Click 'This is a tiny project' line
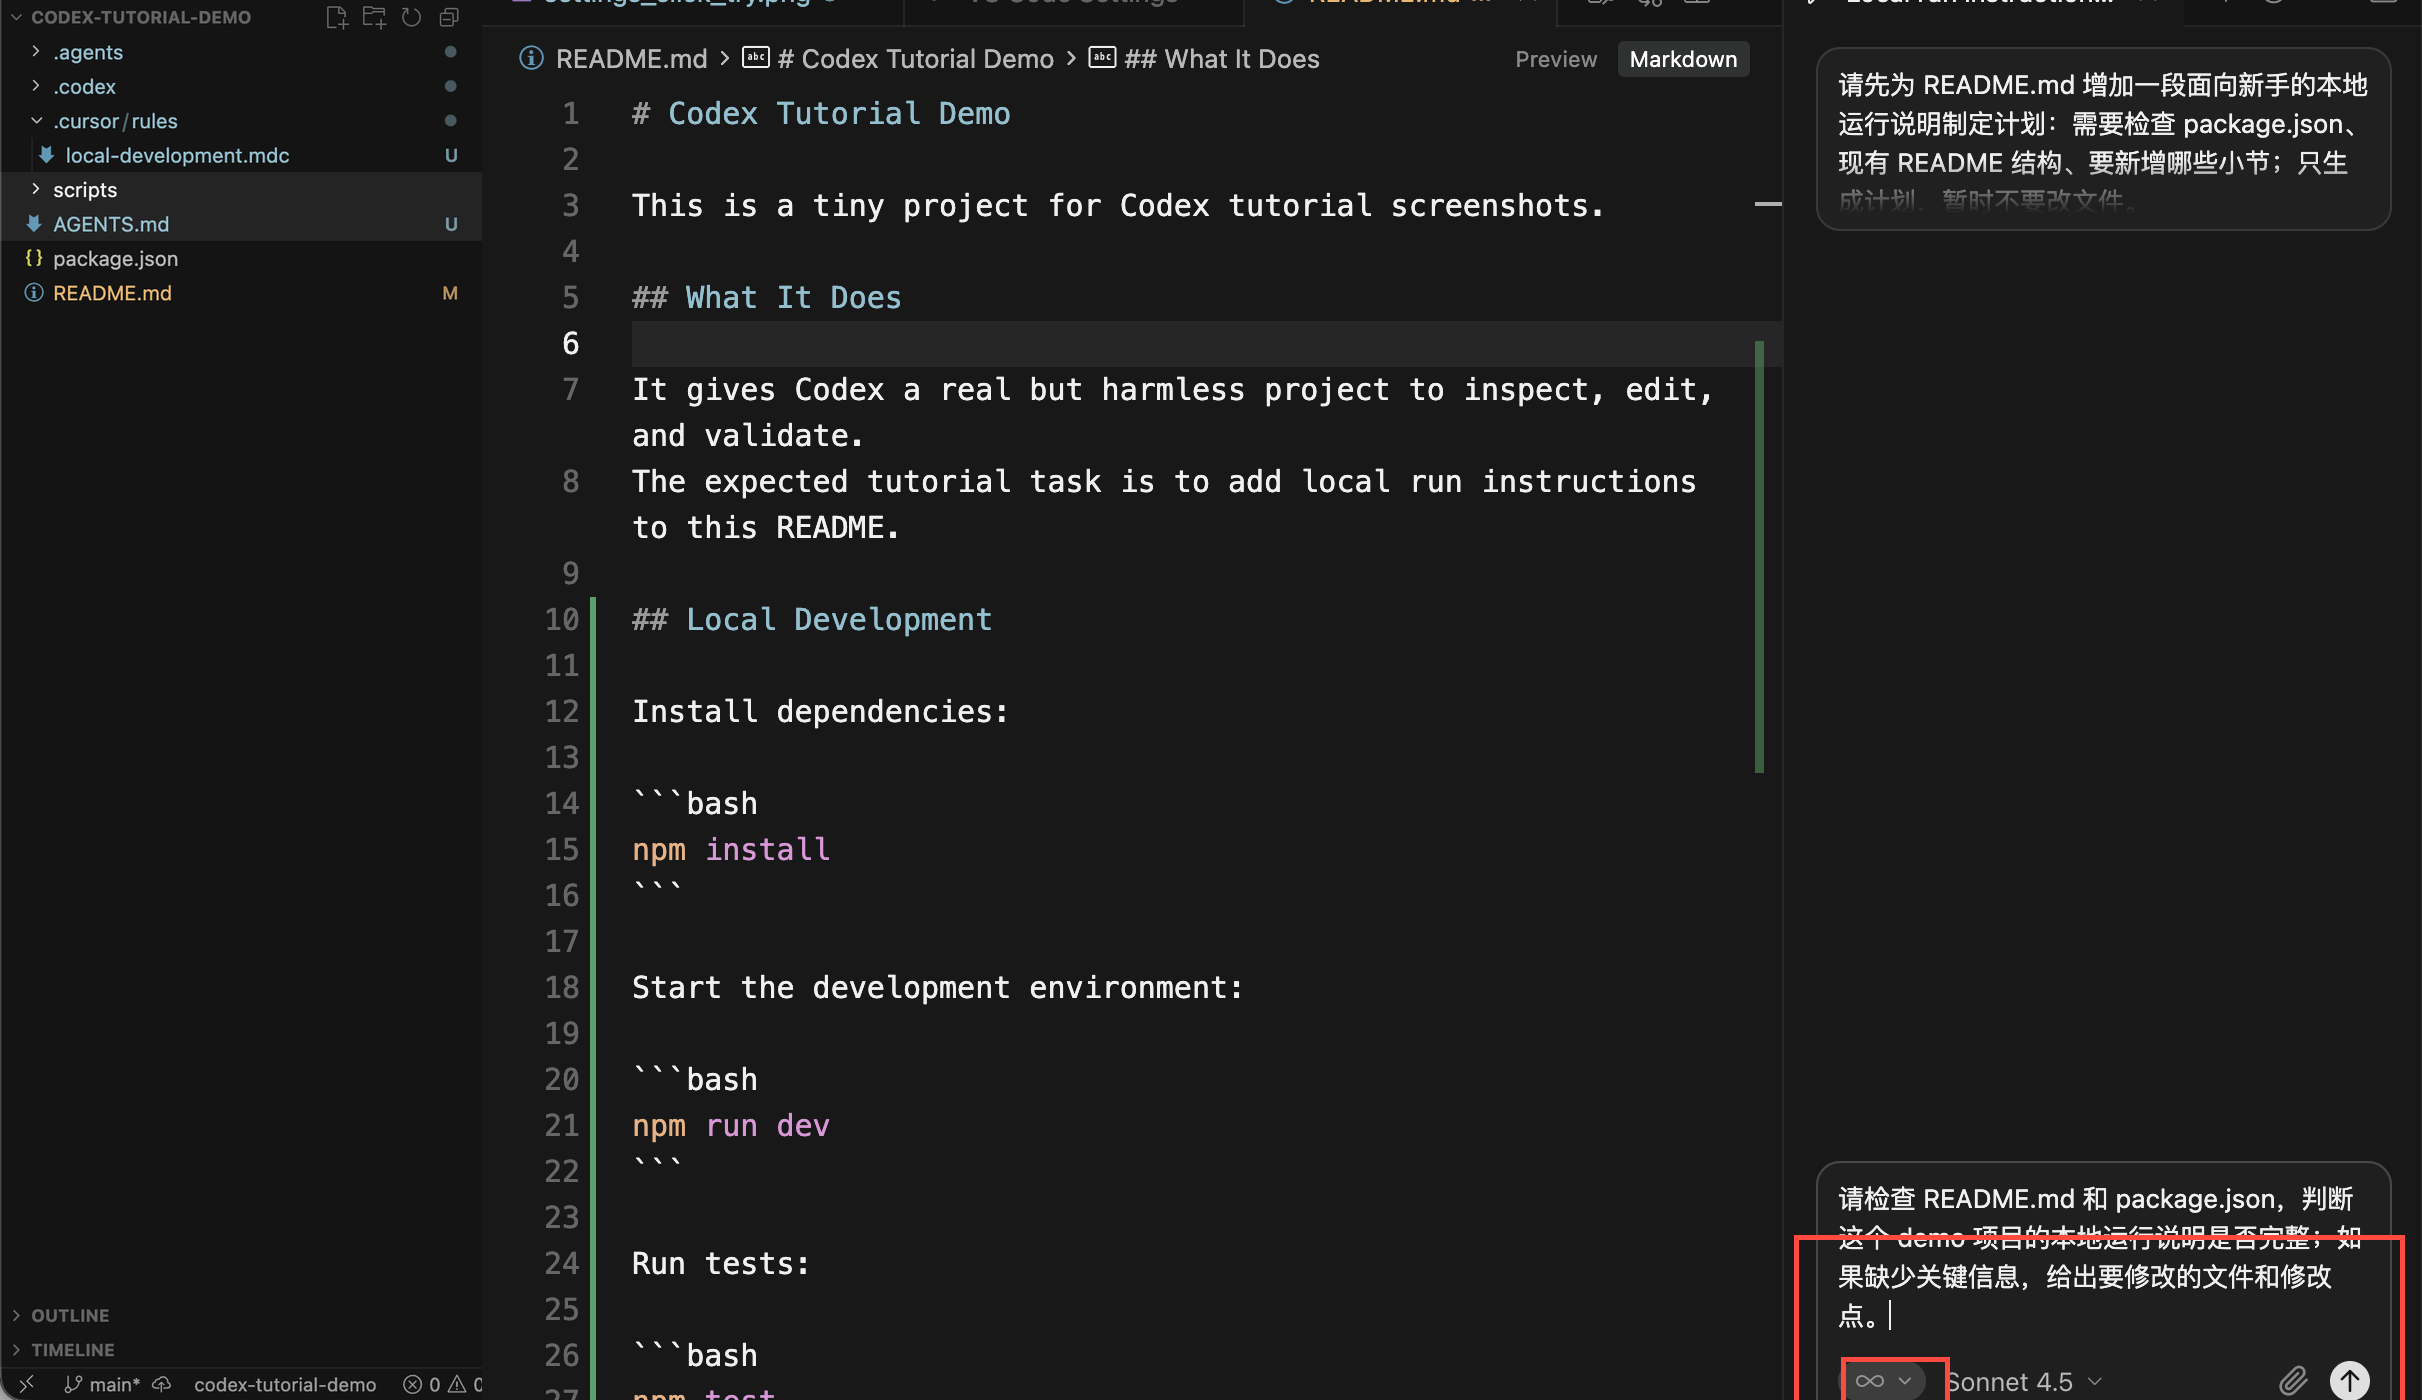This screenshot has width=2422, height=1400. pos(1118,206)
